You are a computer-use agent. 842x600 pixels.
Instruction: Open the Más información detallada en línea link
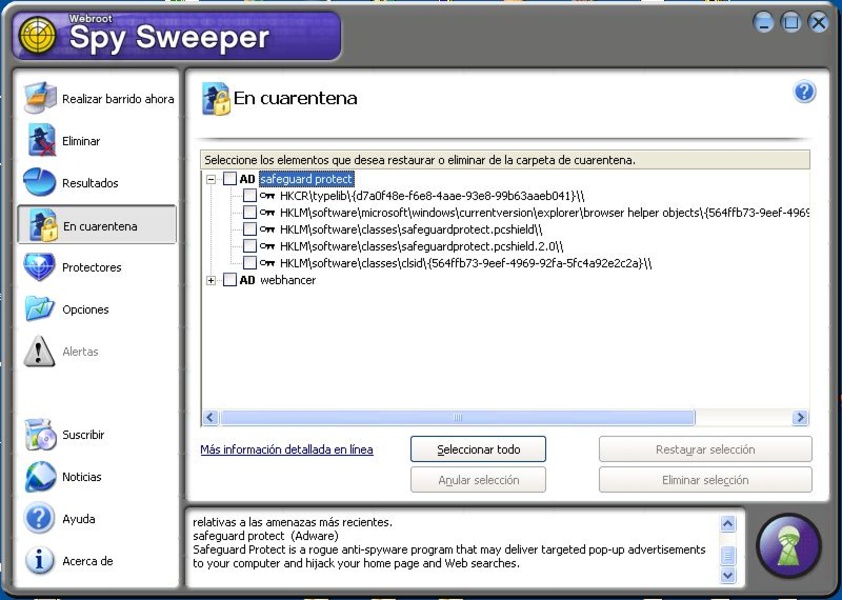(287, 450)
